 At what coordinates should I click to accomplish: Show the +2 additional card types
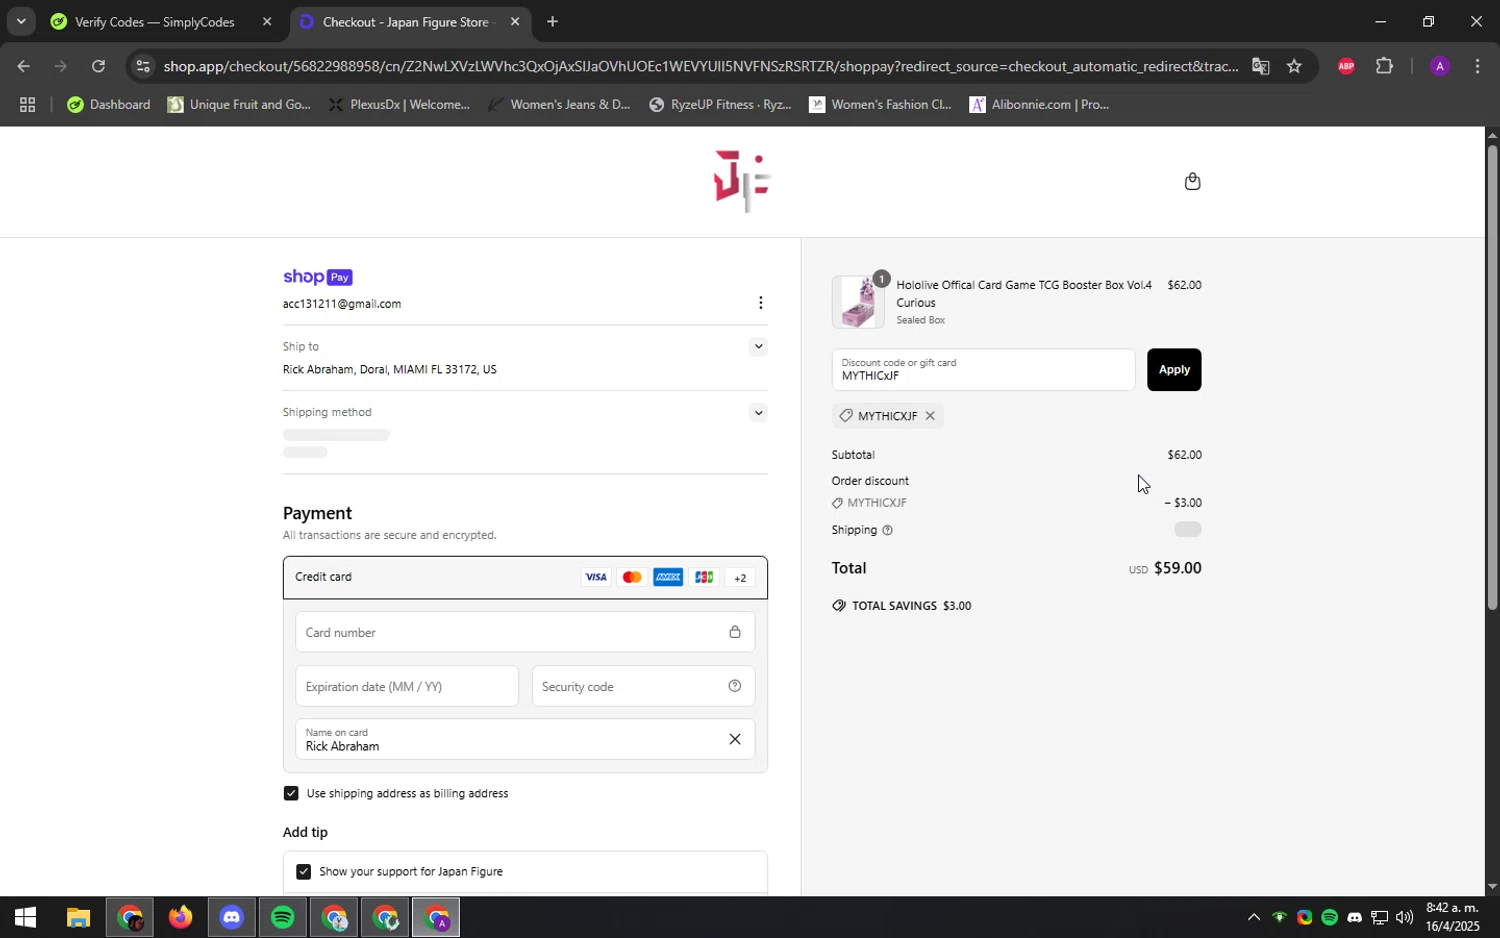740,577
